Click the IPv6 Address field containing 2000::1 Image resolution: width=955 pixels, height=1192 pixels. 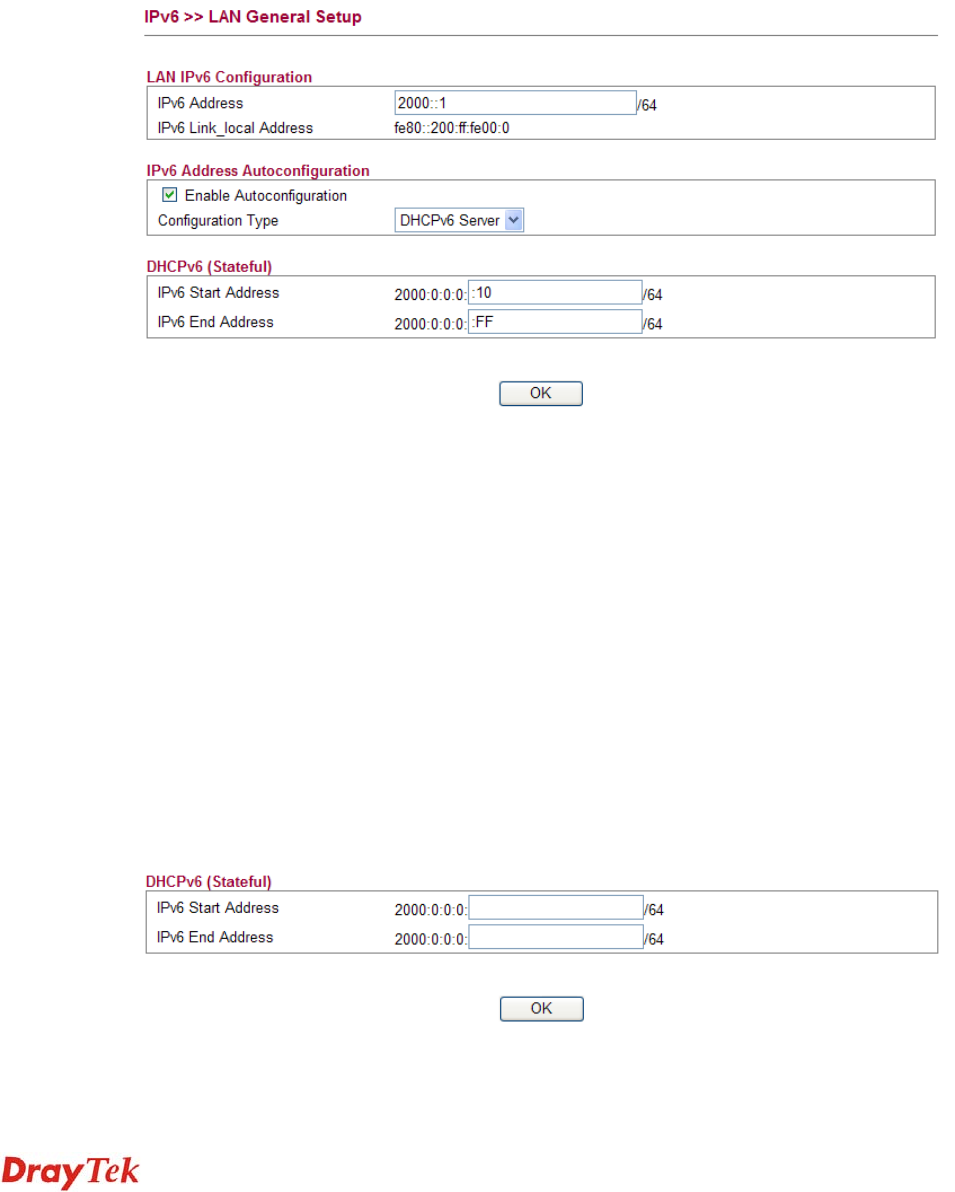(x=515, y=103)
